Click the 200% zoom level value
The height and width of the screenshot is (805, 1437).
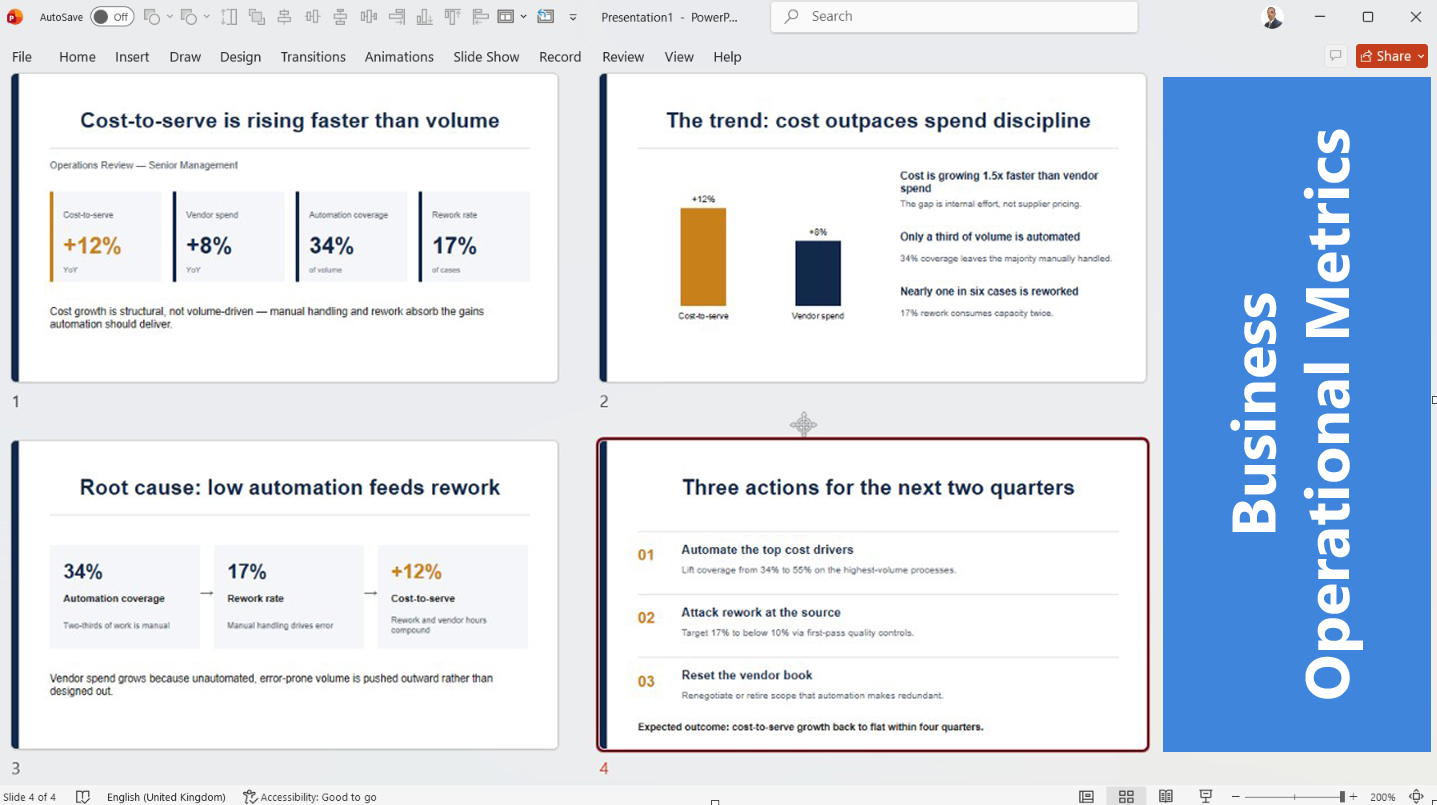(1383, 797)
